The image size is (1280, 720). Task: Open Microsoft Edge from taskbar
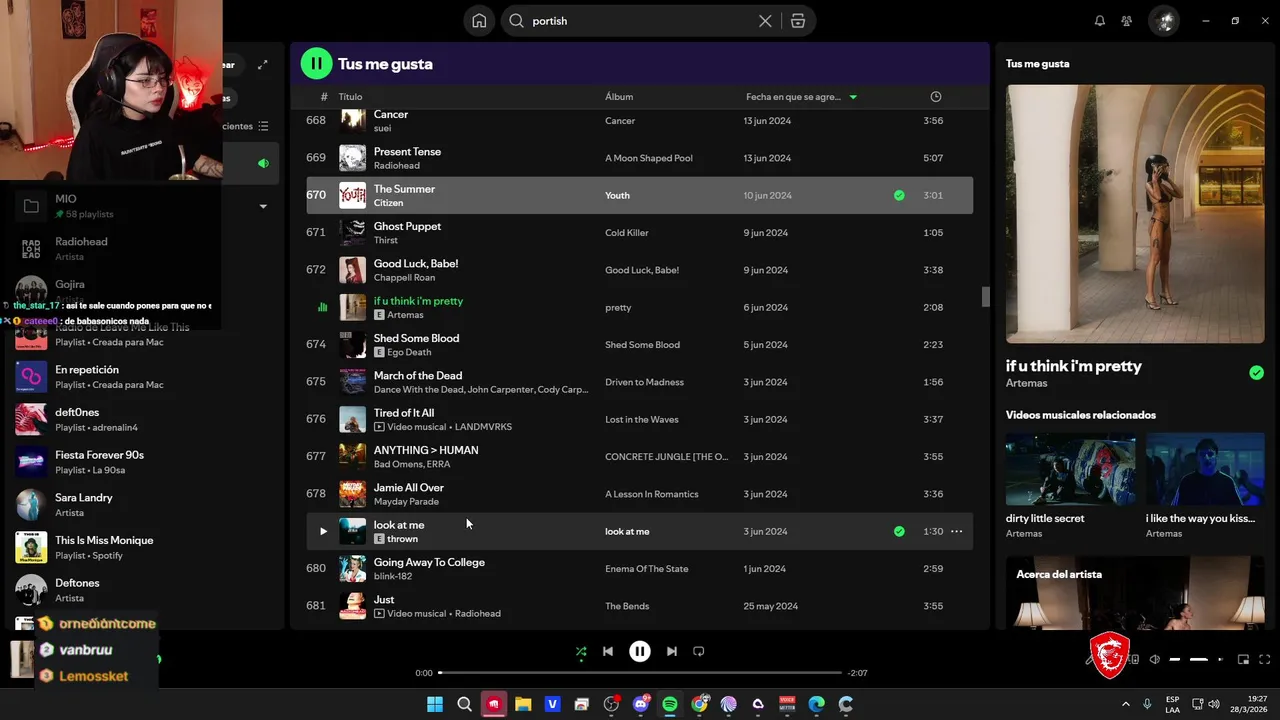(x=817, y=704)
